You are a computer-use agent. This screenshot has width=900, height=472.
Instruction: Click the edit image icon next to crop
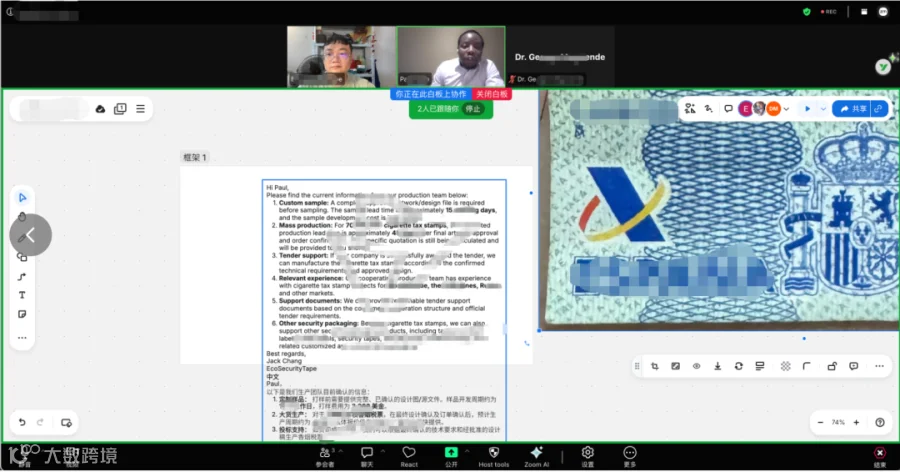pyautogui.click(x=676, y=366)
